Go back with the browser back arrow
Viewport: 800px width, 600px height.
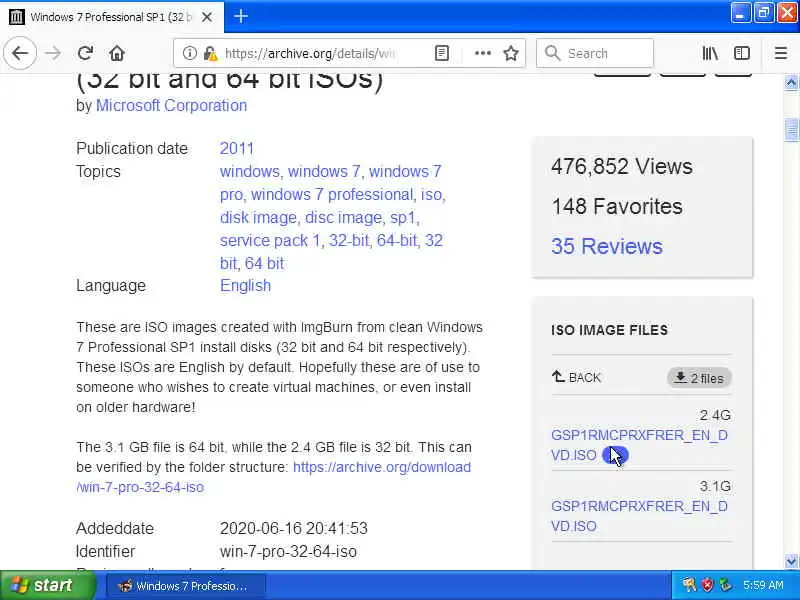(20, 53)
